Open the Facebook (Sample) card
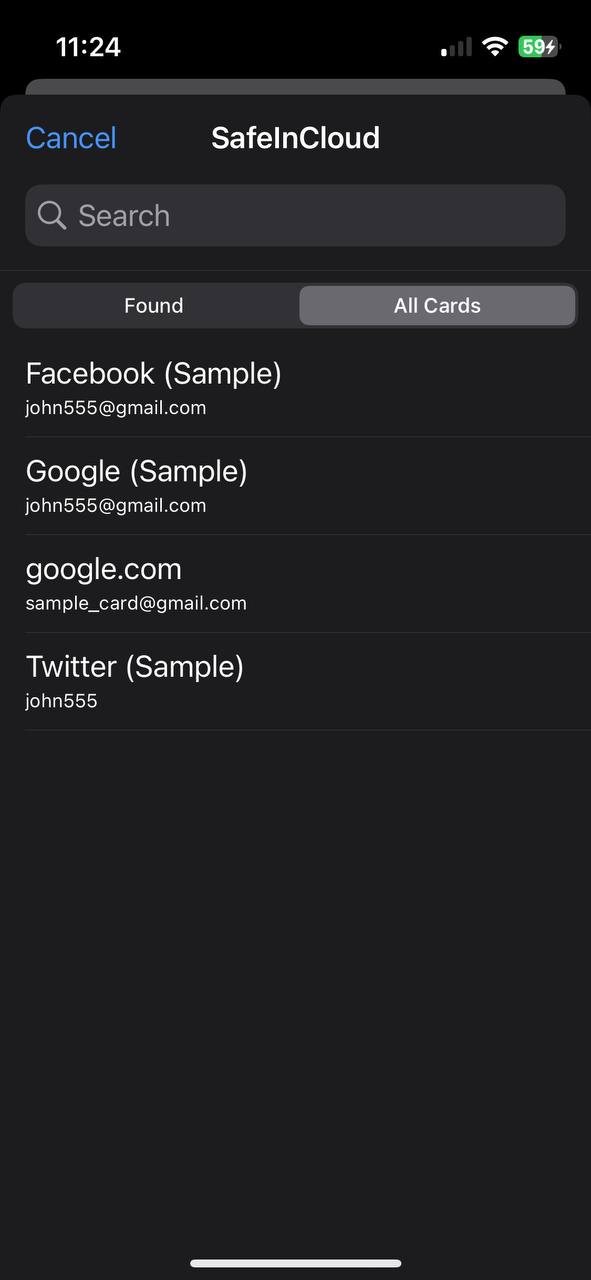Viewport: 591px width, 1280px height. [x=295, y=388]
